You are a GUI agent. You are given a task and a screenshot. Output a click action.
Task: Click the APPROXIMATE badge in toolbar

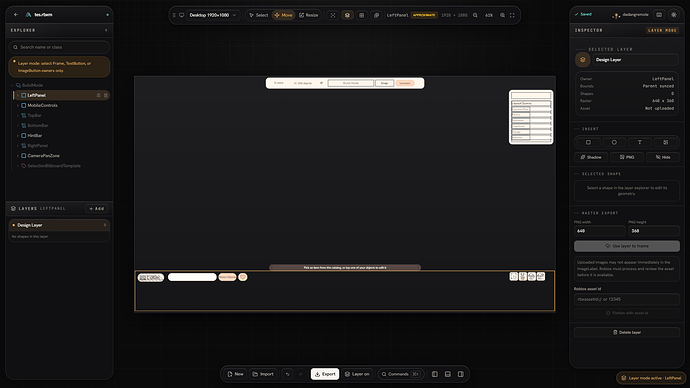click(424, 15)
